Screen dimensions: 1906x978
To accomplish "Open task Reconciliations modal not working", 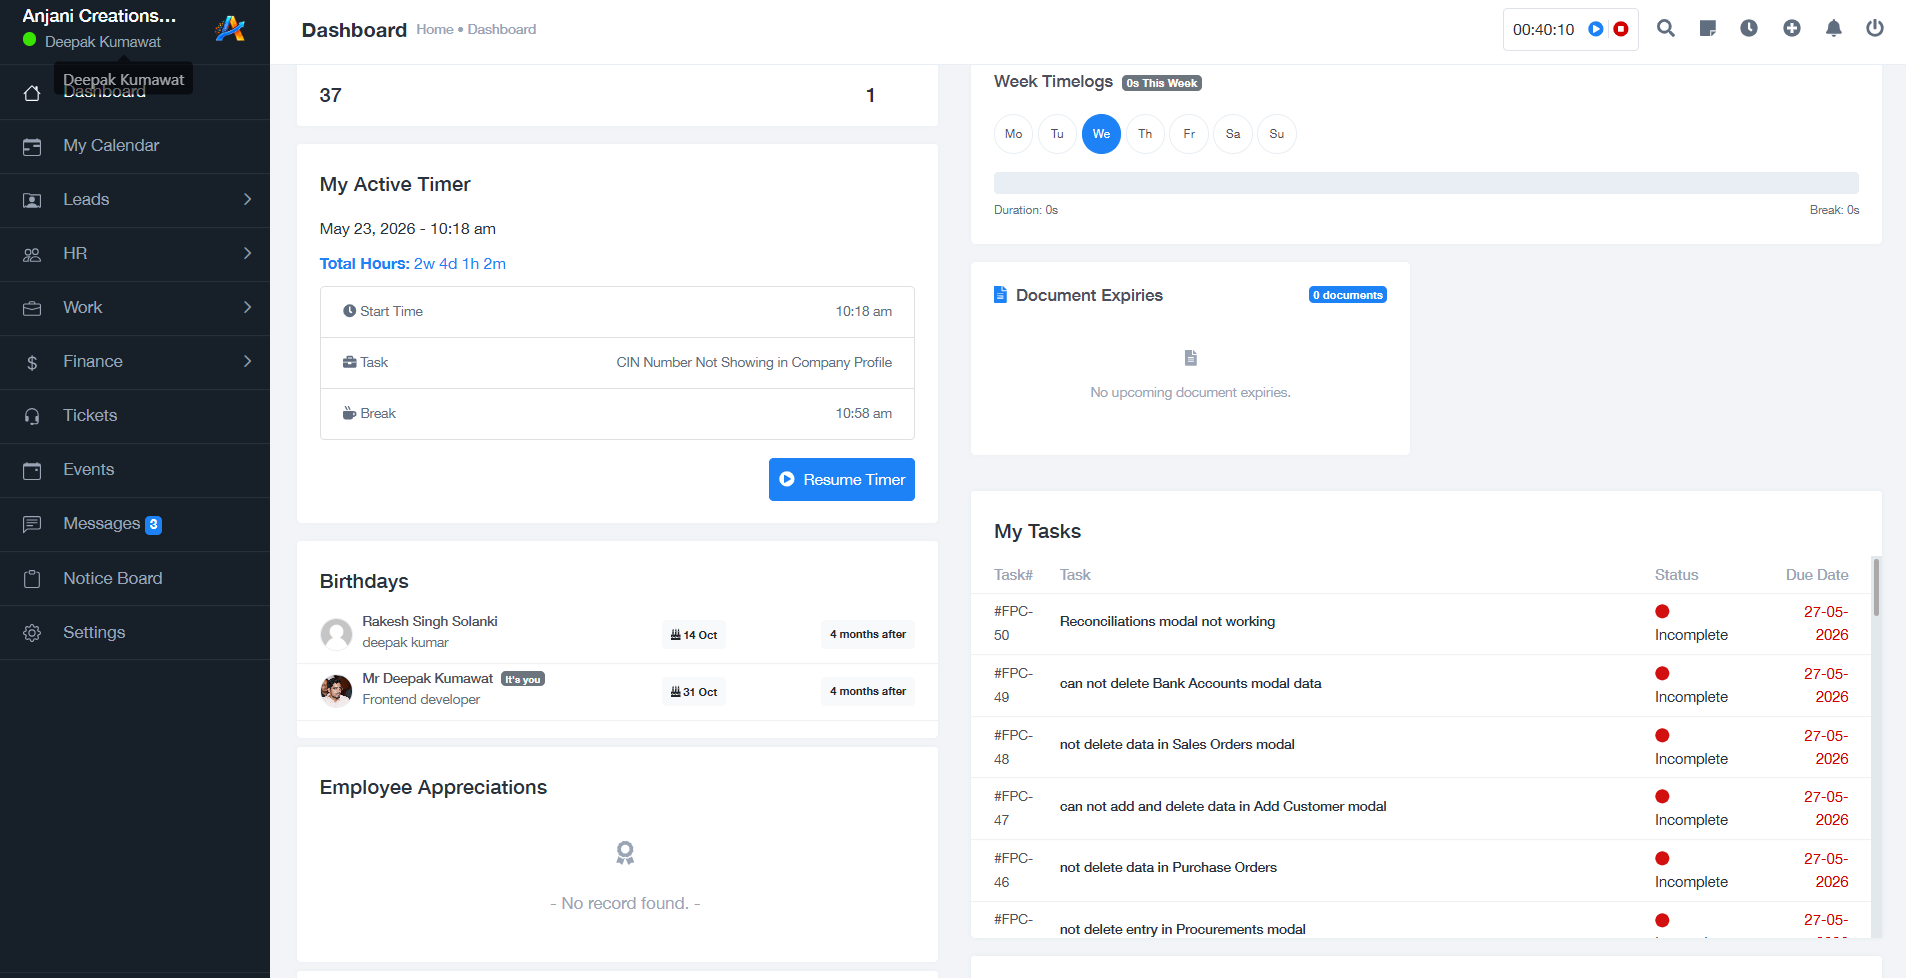I will pyautogui.click(x=1167, y=621).
